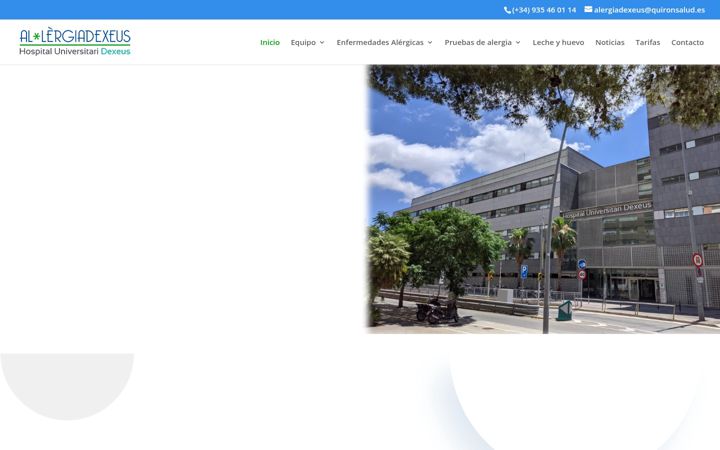Expand Enfermedades Alérgicas chevron arrow

tap(430, 42)
